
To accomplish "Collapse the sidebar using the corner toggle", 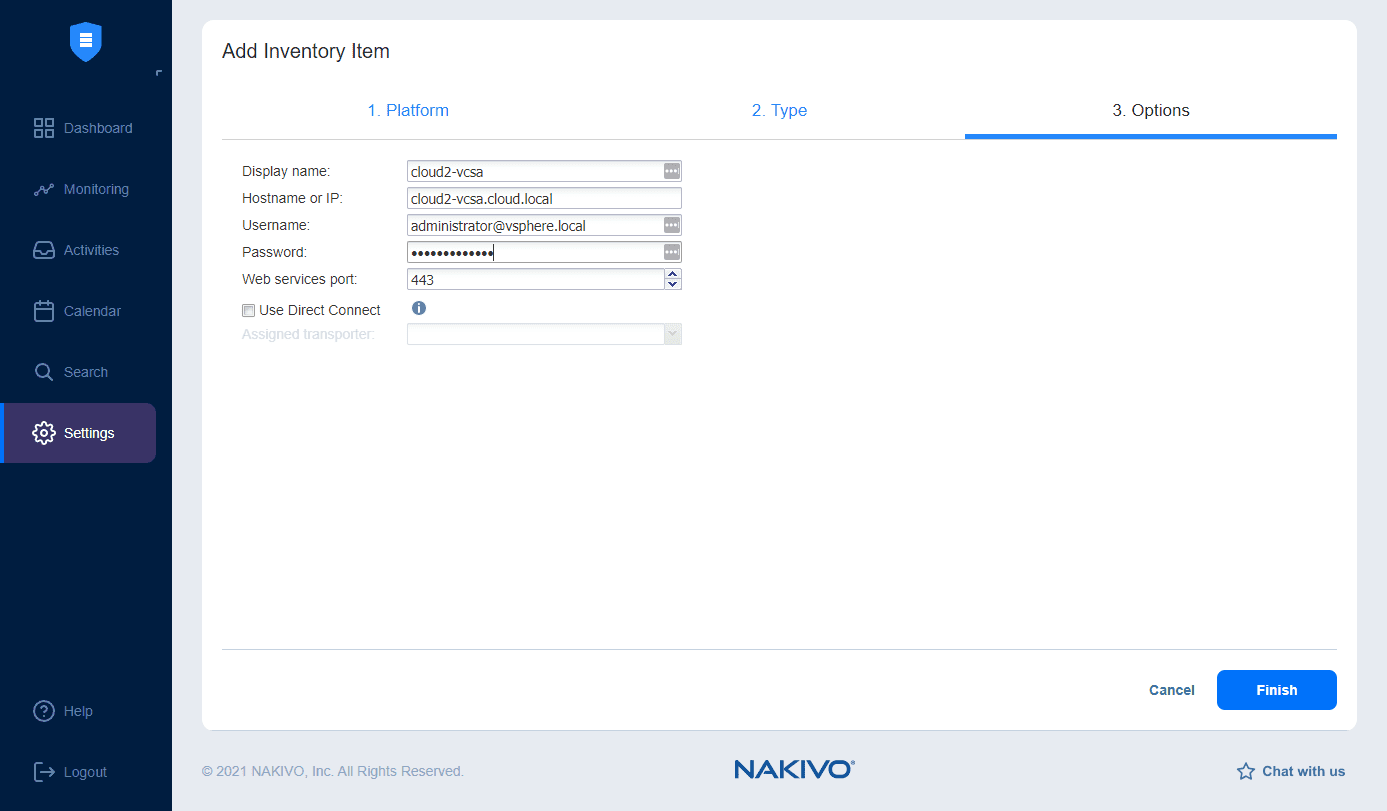I will tap(159, 73).
